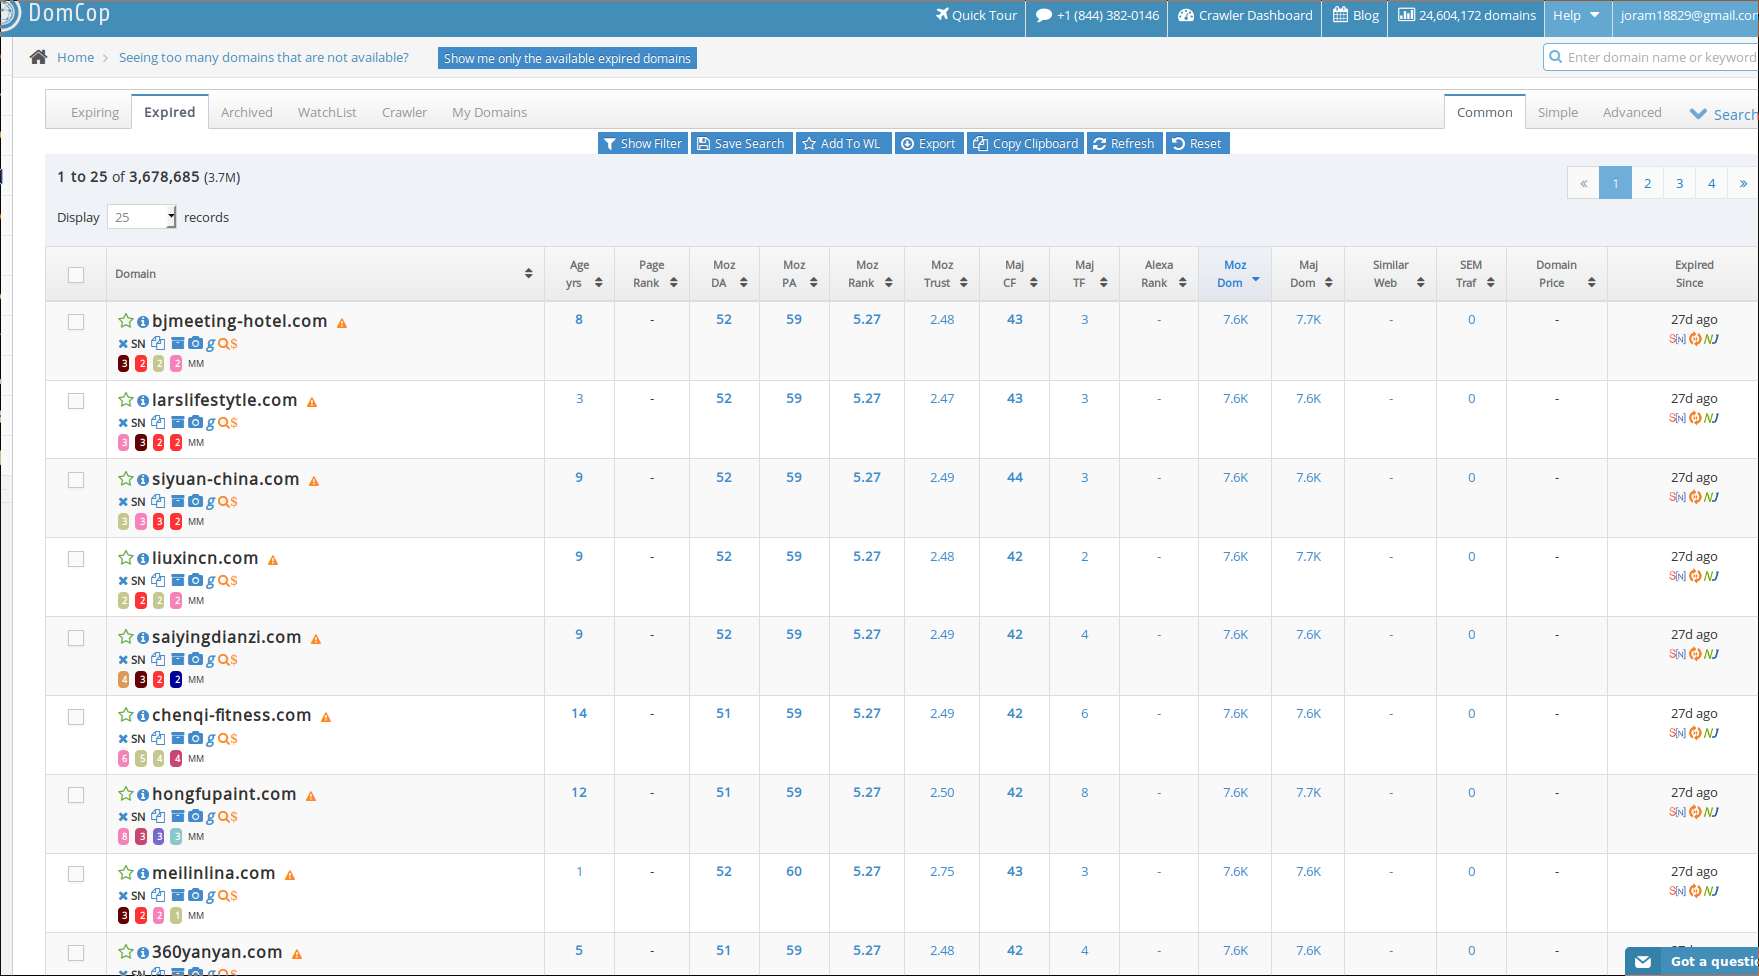This screenshot has height=976, width=1759.
Task: Click pink 3 badge under larslifestytle.com
Action: pyautogui.click(x=124, y=443)
